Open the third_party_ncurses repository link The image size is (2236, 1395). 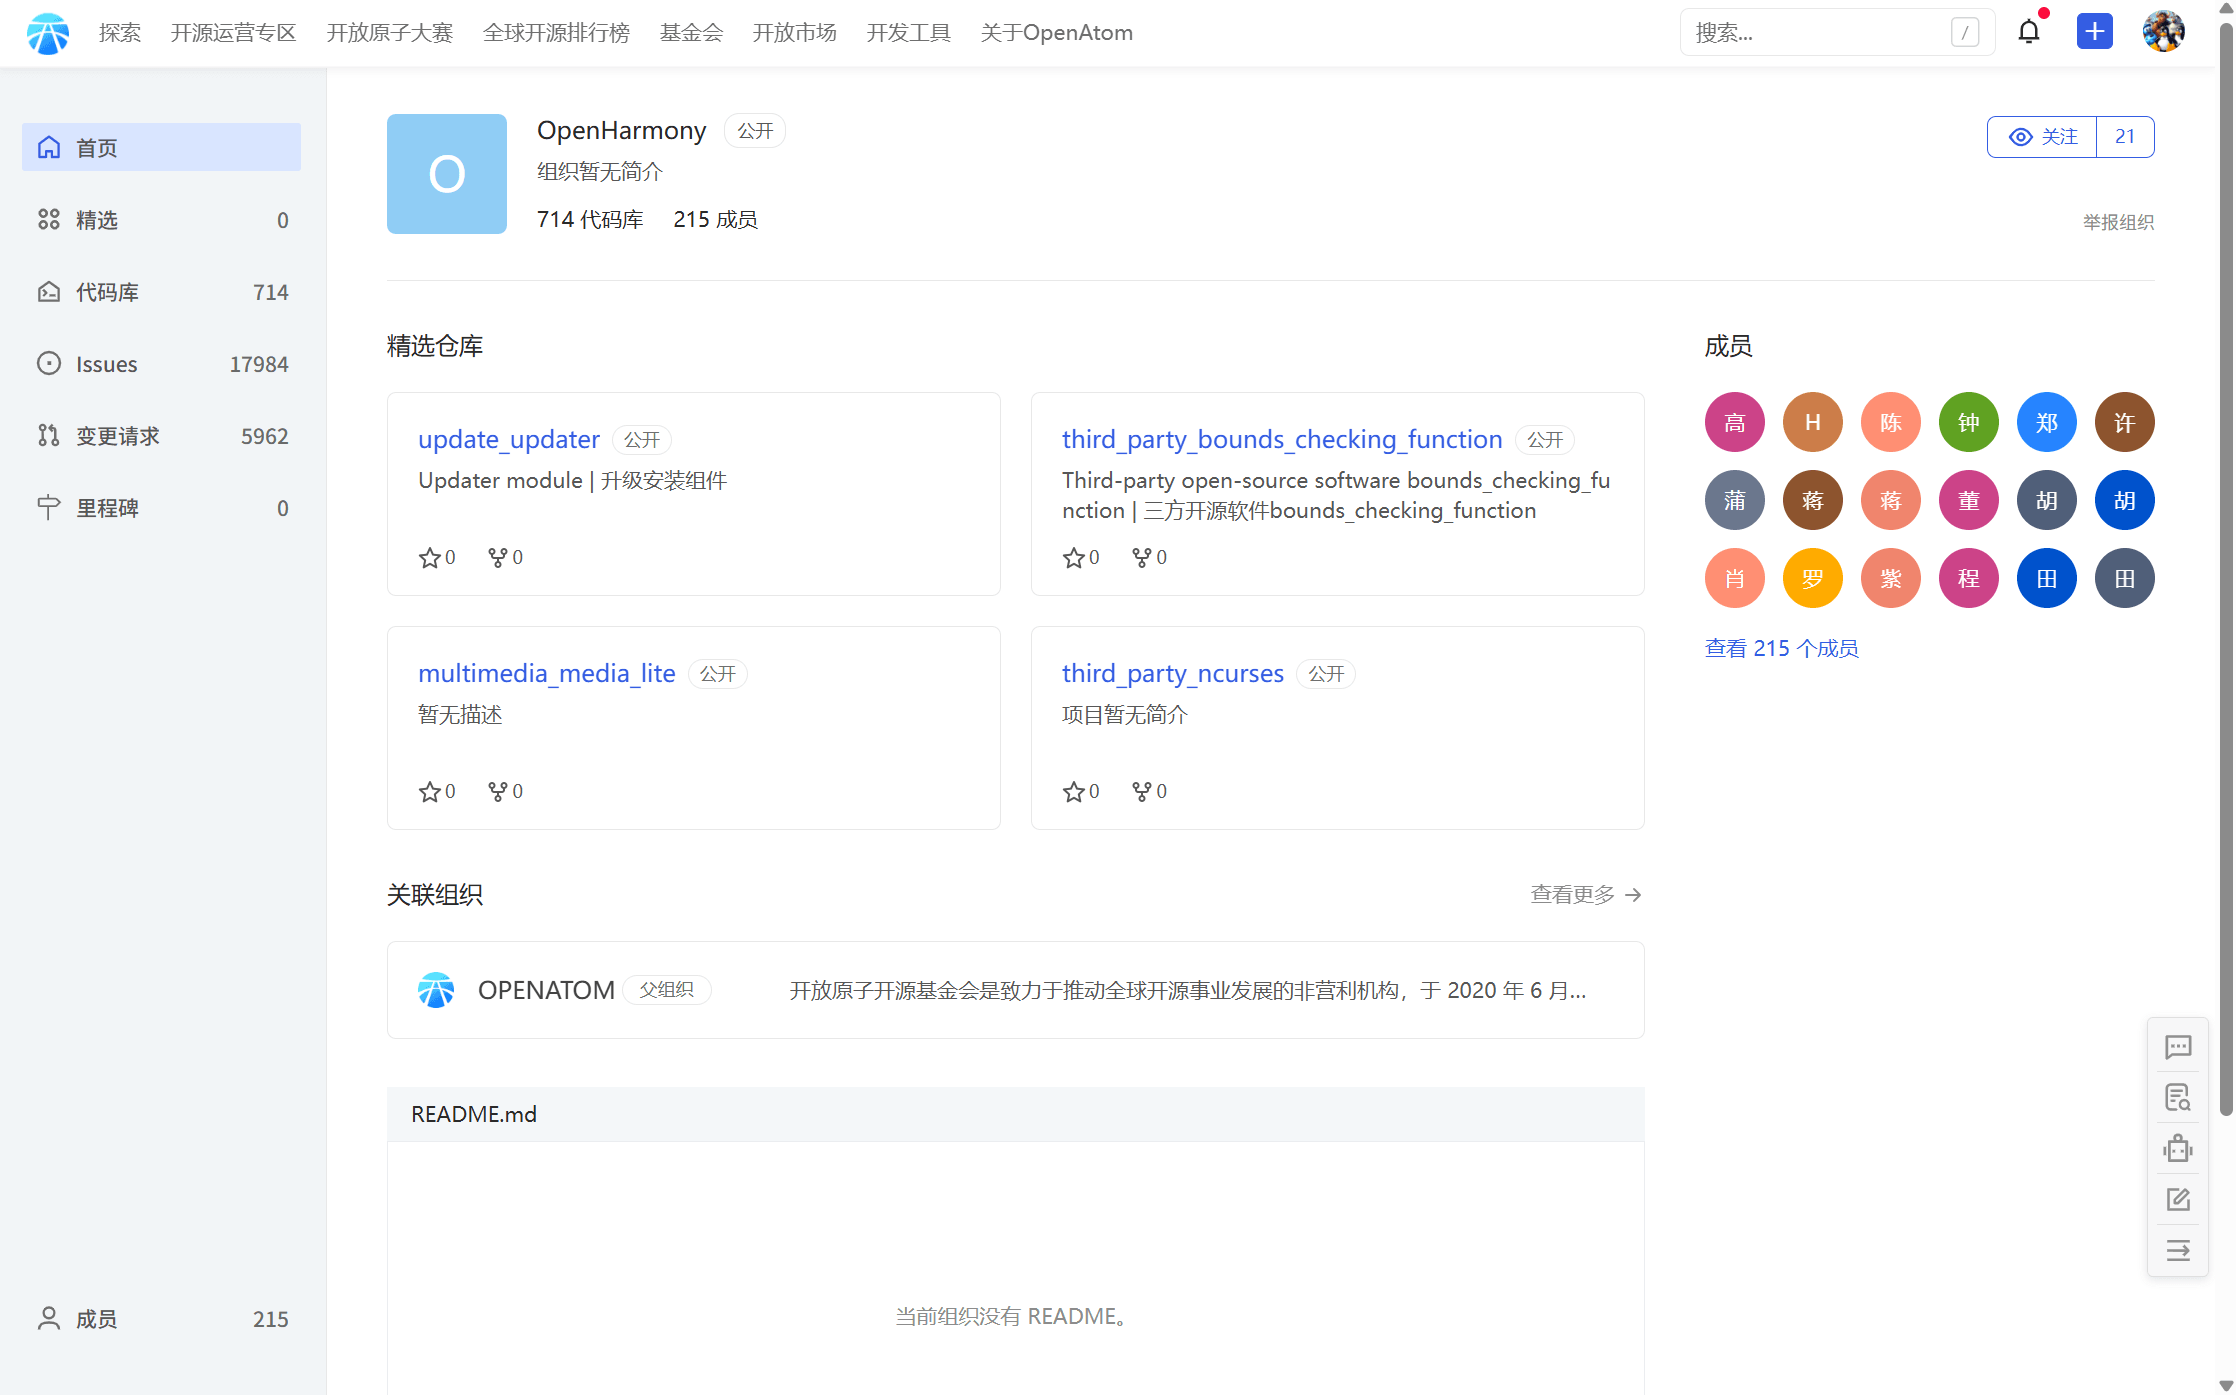coord(1173,673)
